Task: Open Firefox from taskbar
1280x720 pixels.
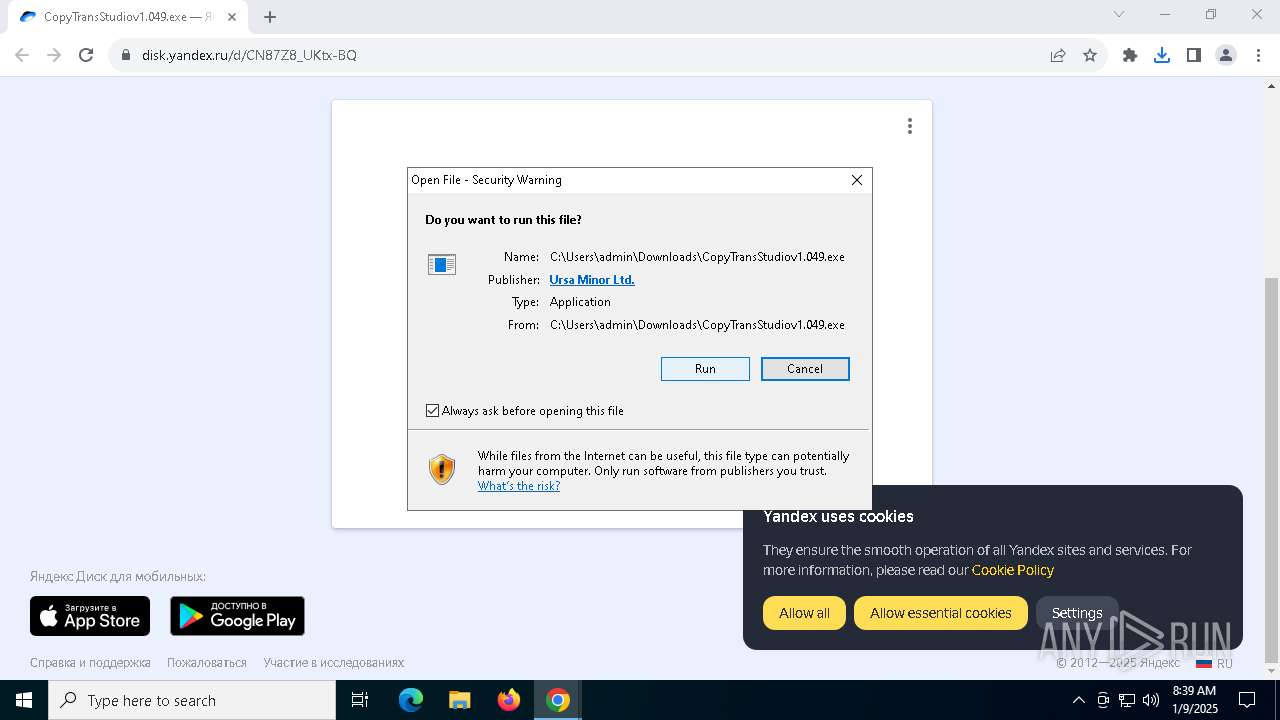Action: (x=509, y=700)
